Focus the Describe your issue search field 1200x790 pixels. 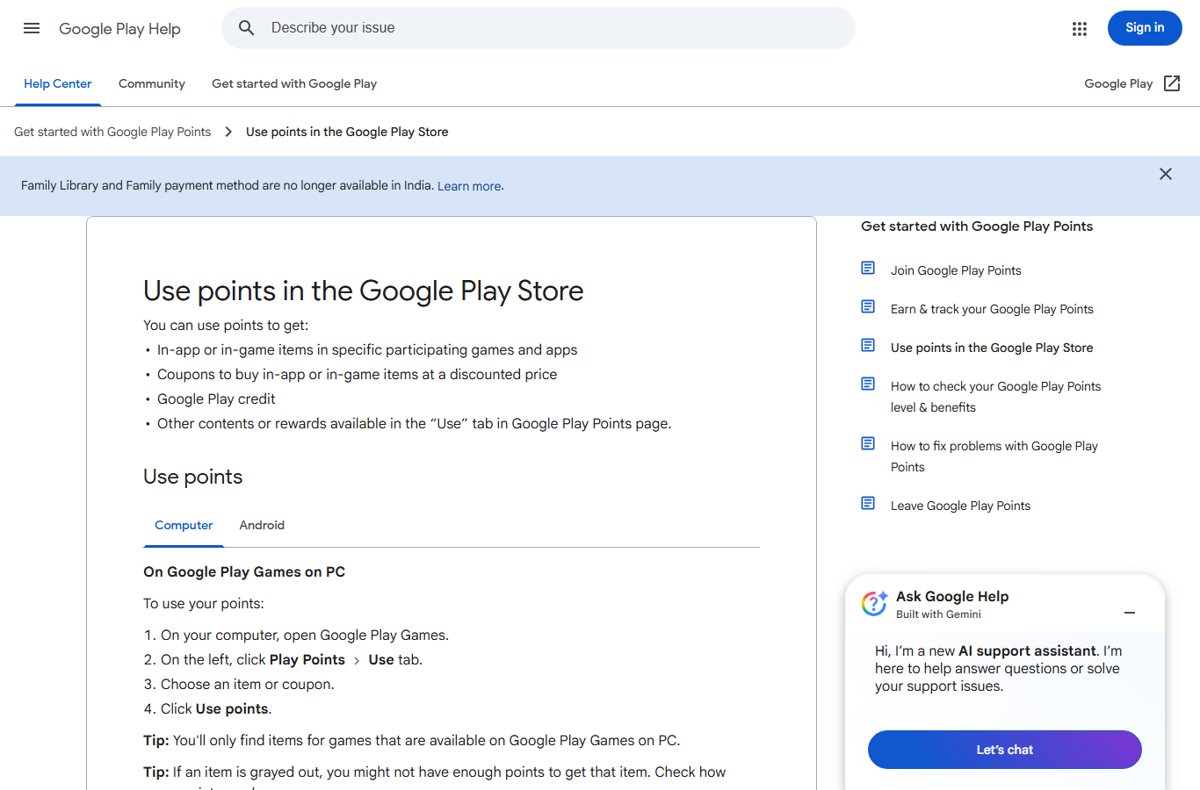[x=538, y=28]
